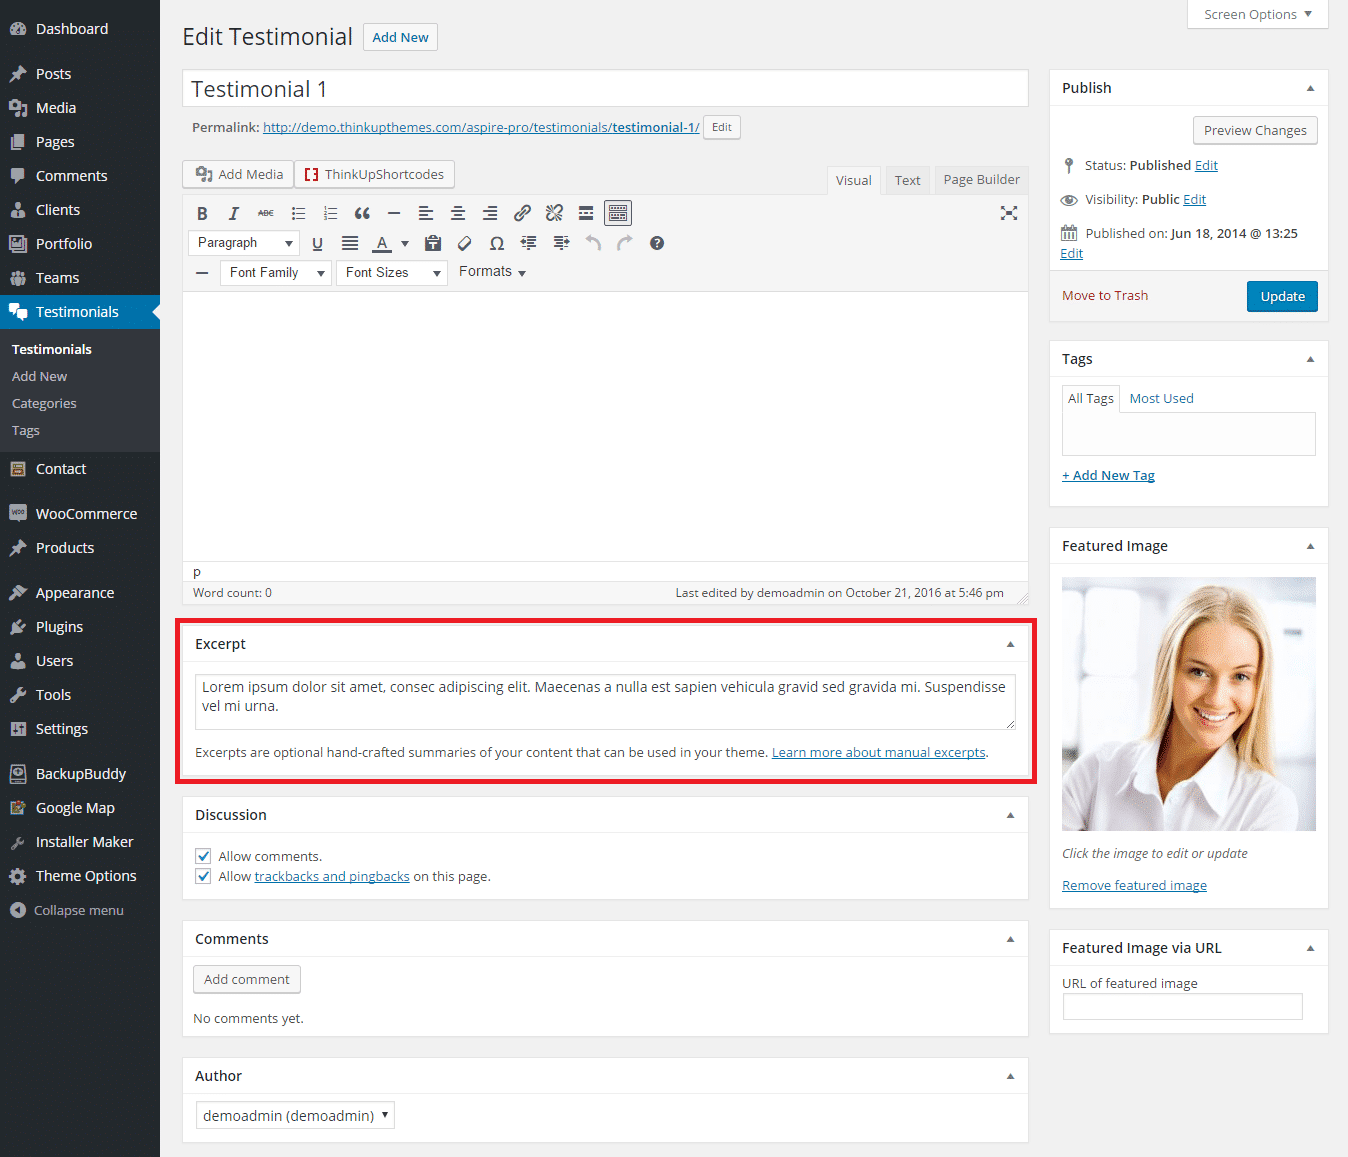Open the text color picker arrow
Viewport: 1348px width, 1157px height.
click(x=405, y=243)
